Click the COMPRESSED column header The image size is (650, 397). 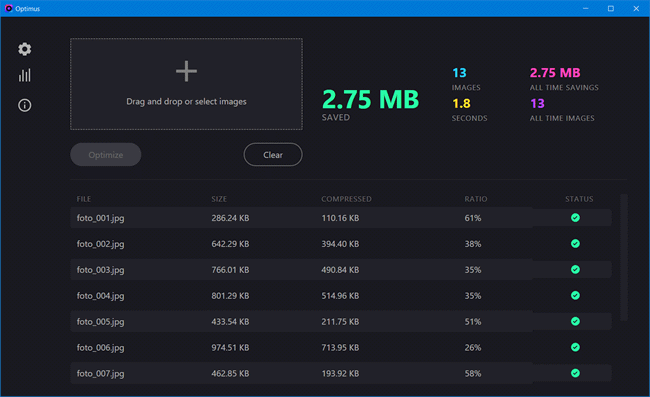(346, 199)
